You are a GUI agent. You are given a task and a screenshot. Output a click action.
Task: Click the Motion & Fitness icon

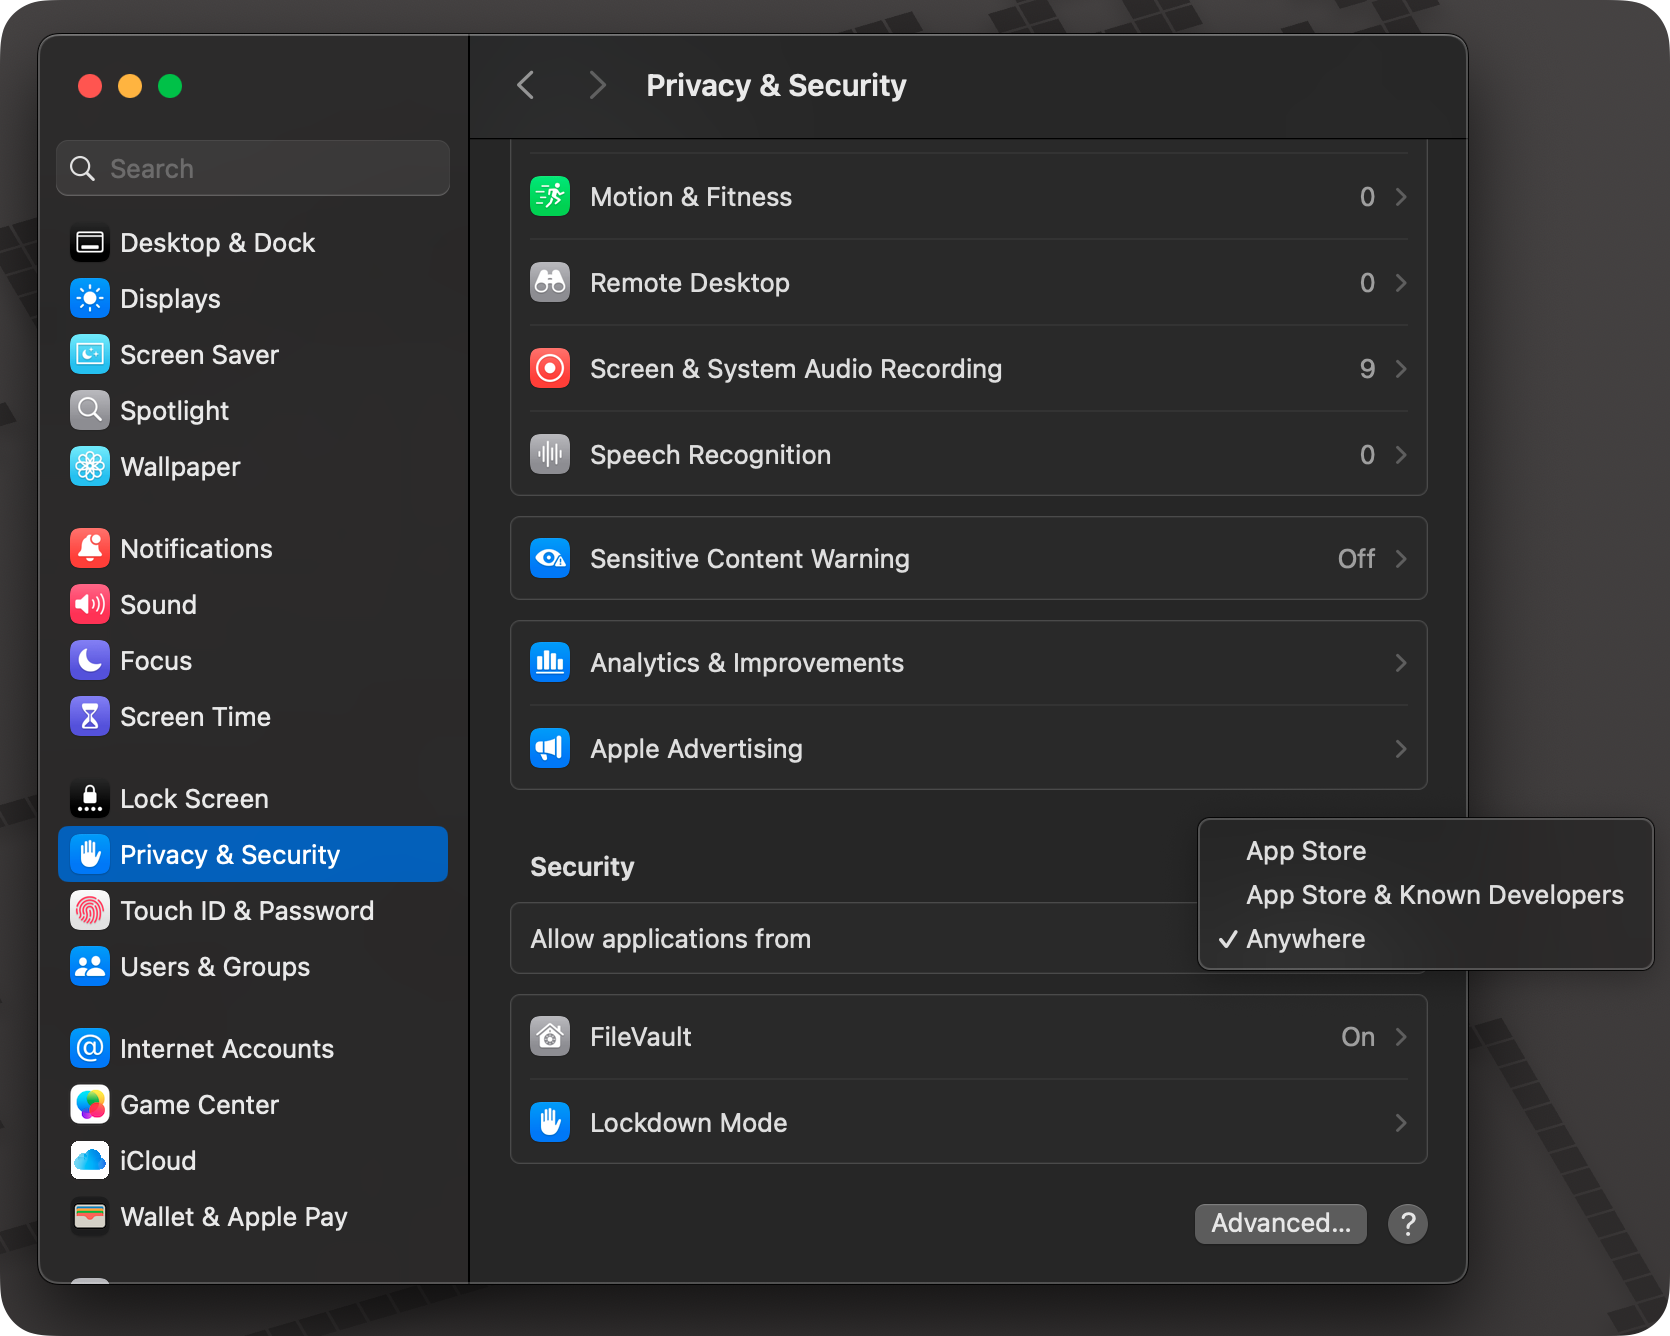coord(550,197)
